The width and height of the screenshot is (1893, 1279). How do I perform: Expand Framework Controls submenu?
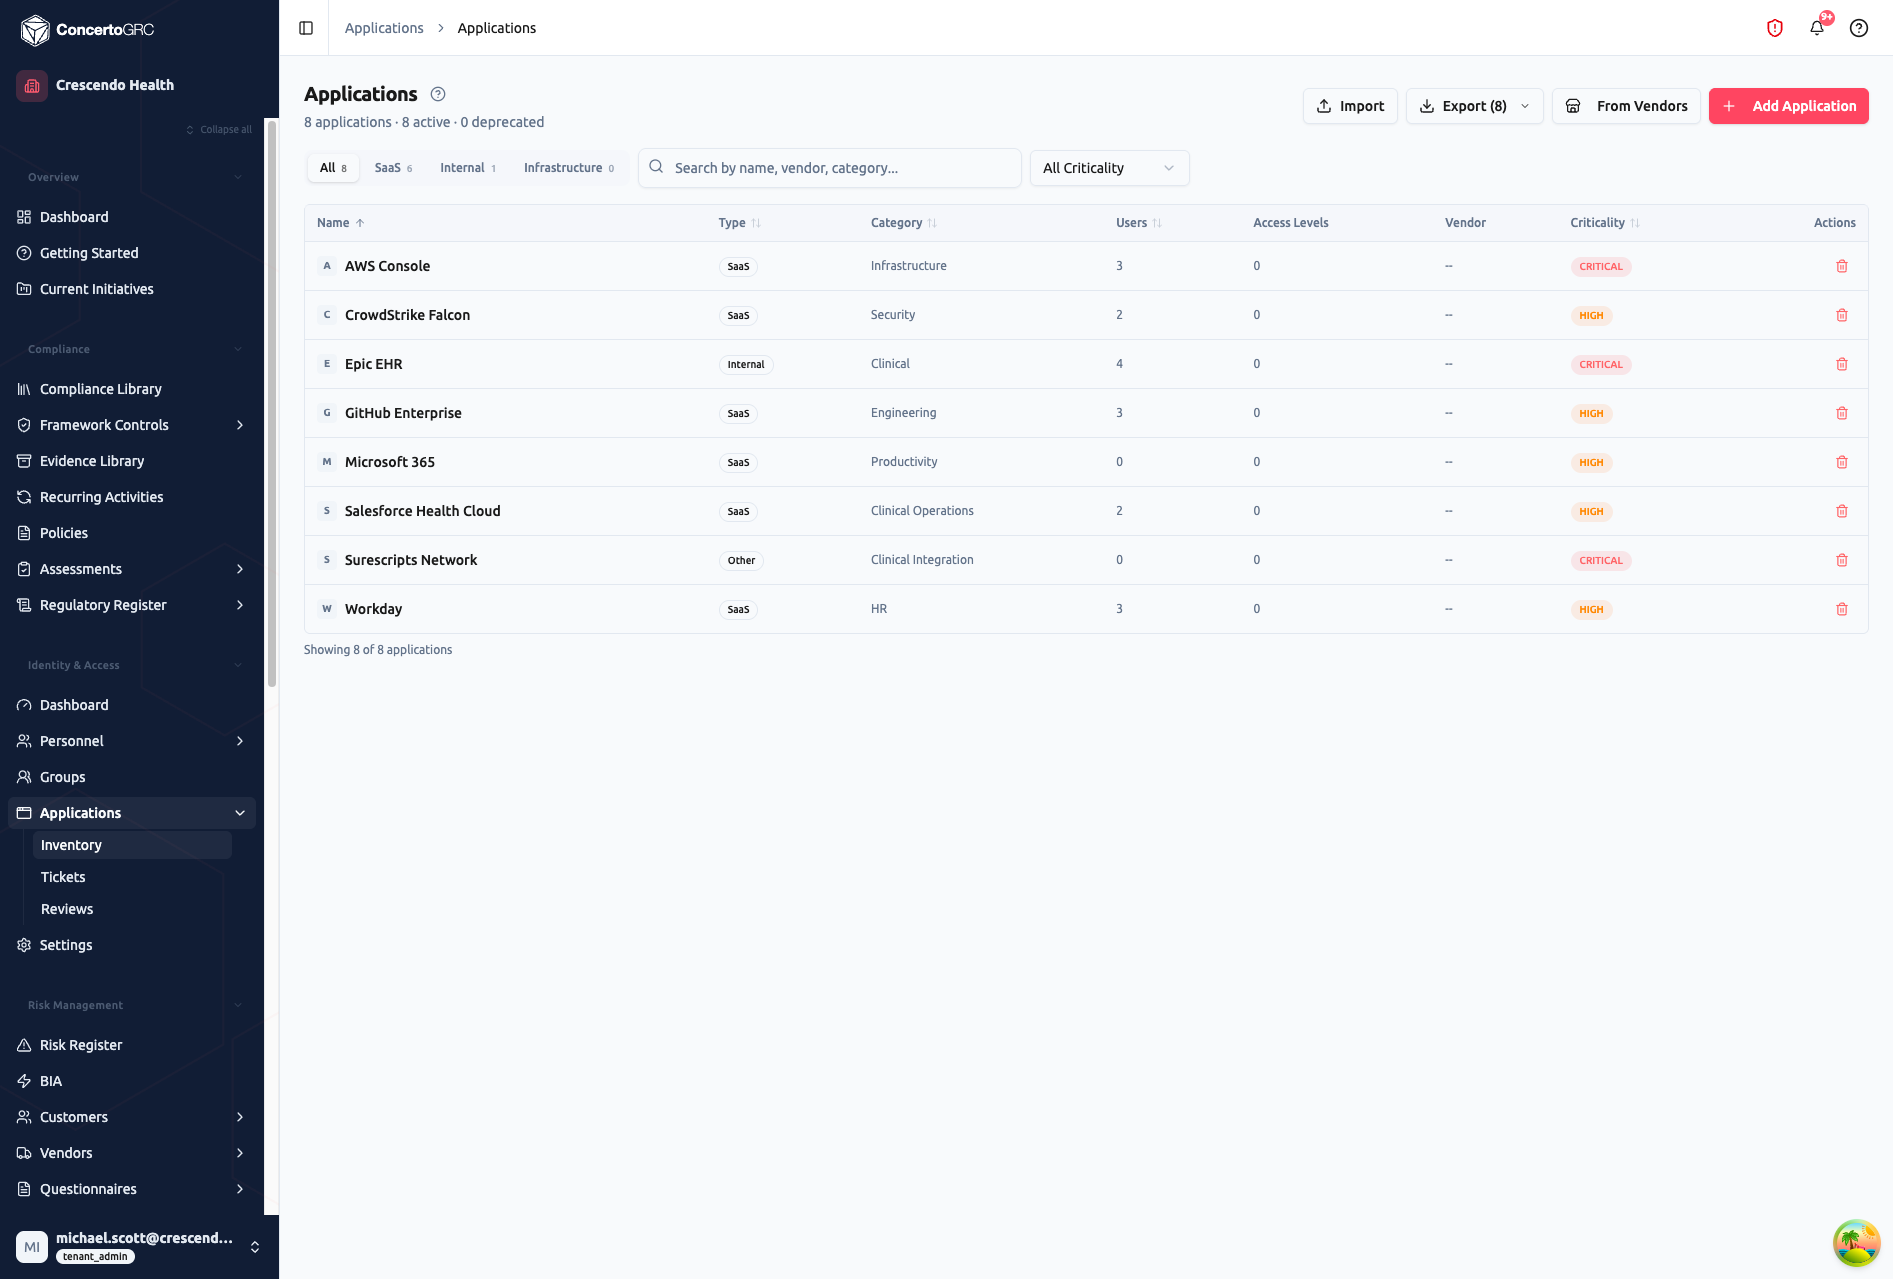240,425
